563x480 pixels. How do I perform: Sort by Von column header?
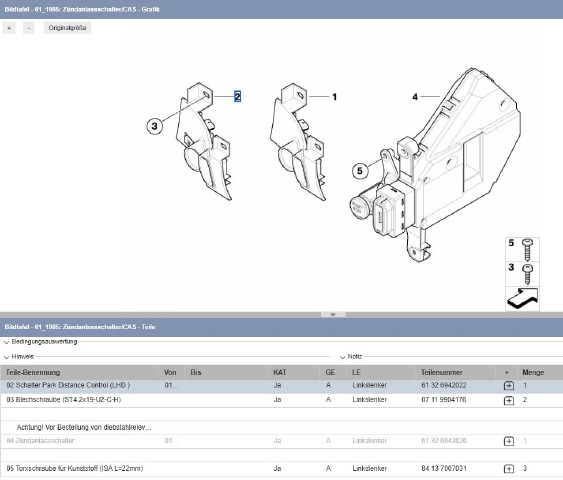coord(171,372)
